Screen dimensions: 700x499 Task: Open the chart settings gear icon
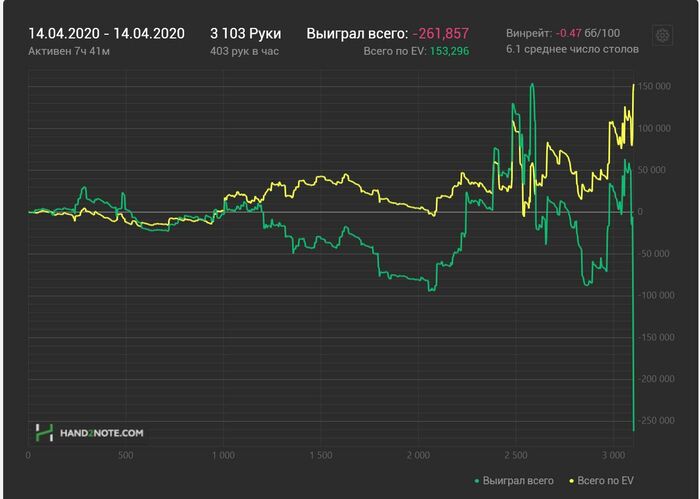[662, 35]
